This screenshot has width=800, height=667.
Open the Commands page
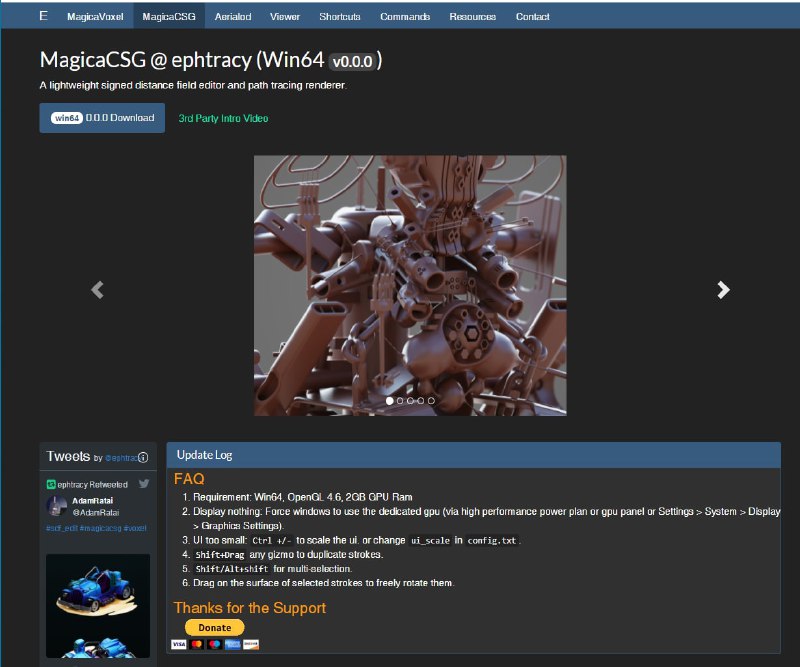pos(405,16)
